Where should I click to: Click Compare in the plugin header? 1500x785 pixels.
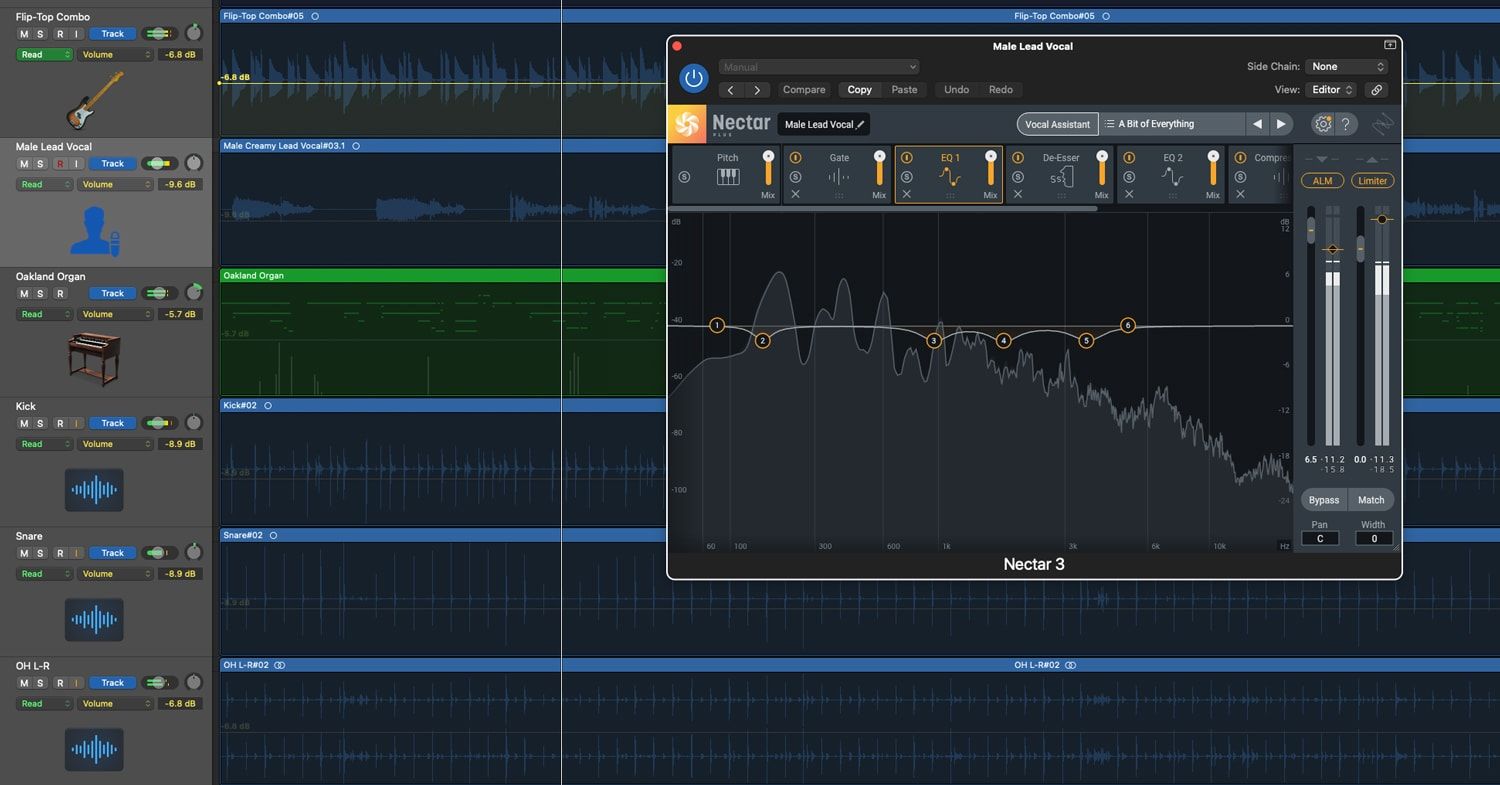click(x=804, y=90)
